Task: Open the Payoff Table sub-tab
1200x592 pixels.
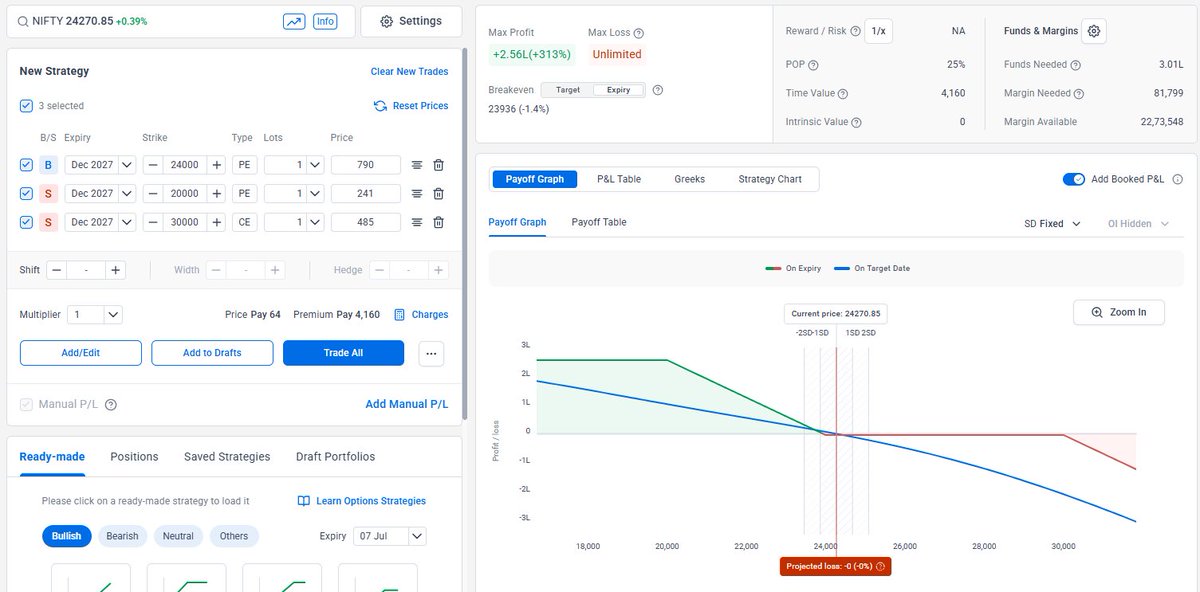Action: click(x=599, y=222)
